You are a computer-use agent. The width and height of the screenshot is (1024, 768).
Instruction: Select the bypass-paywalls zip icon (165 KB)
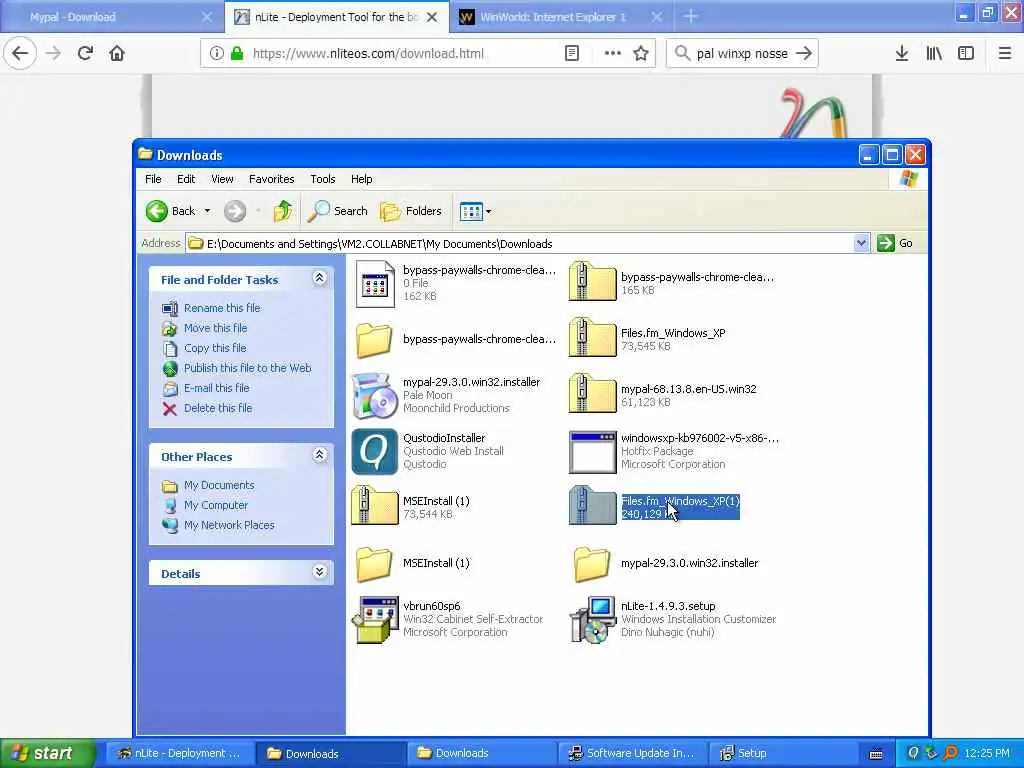pos(592,281)
